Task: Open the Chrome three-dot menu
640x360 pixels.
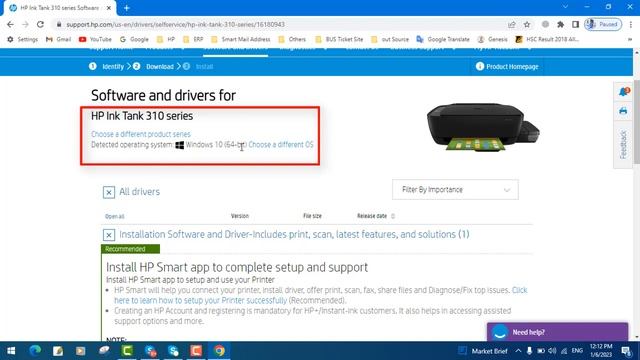Action: [x=631, y=24]
